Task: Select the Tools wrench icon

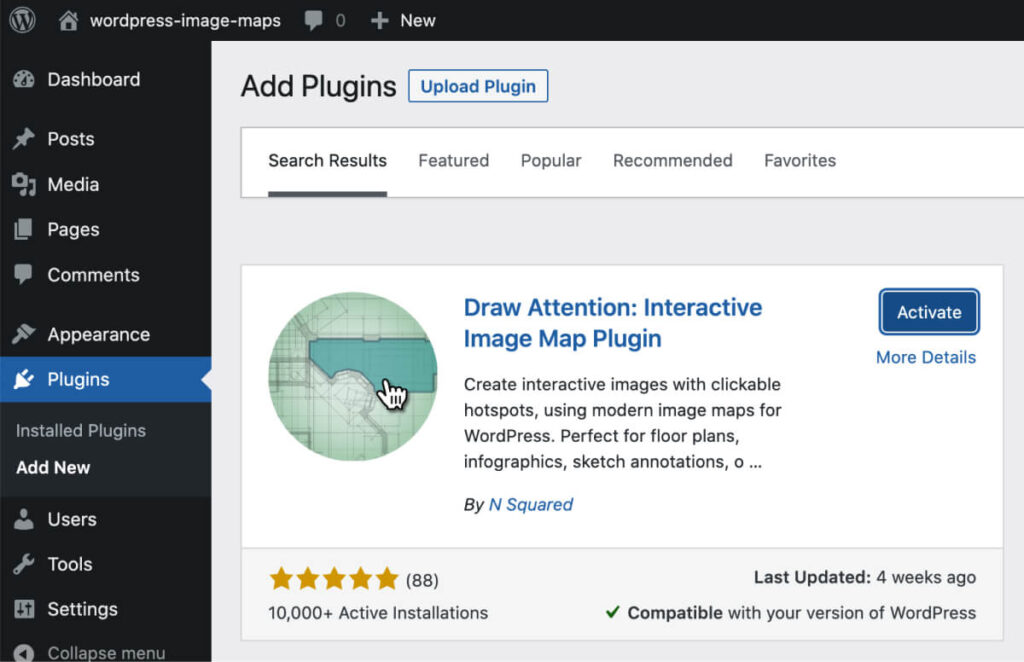Action: coord(25,563)
